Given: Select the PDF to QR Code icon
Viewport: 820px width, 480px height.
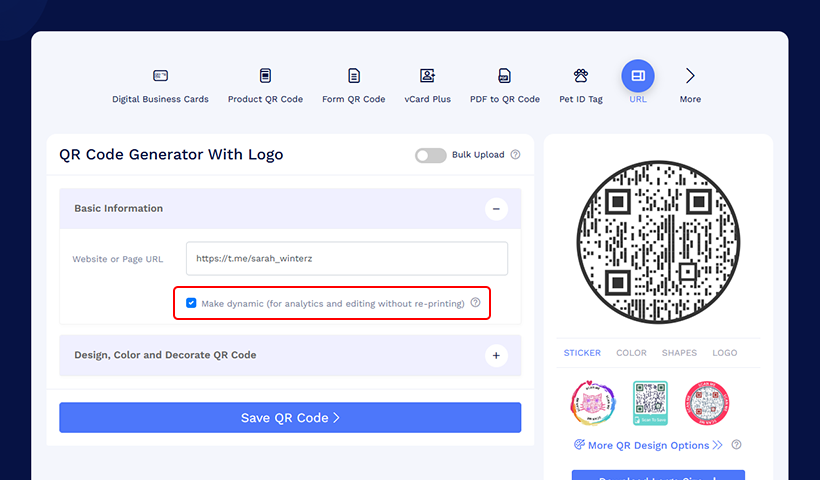Looking at the screenshot, I should click(x=504, y=76).
